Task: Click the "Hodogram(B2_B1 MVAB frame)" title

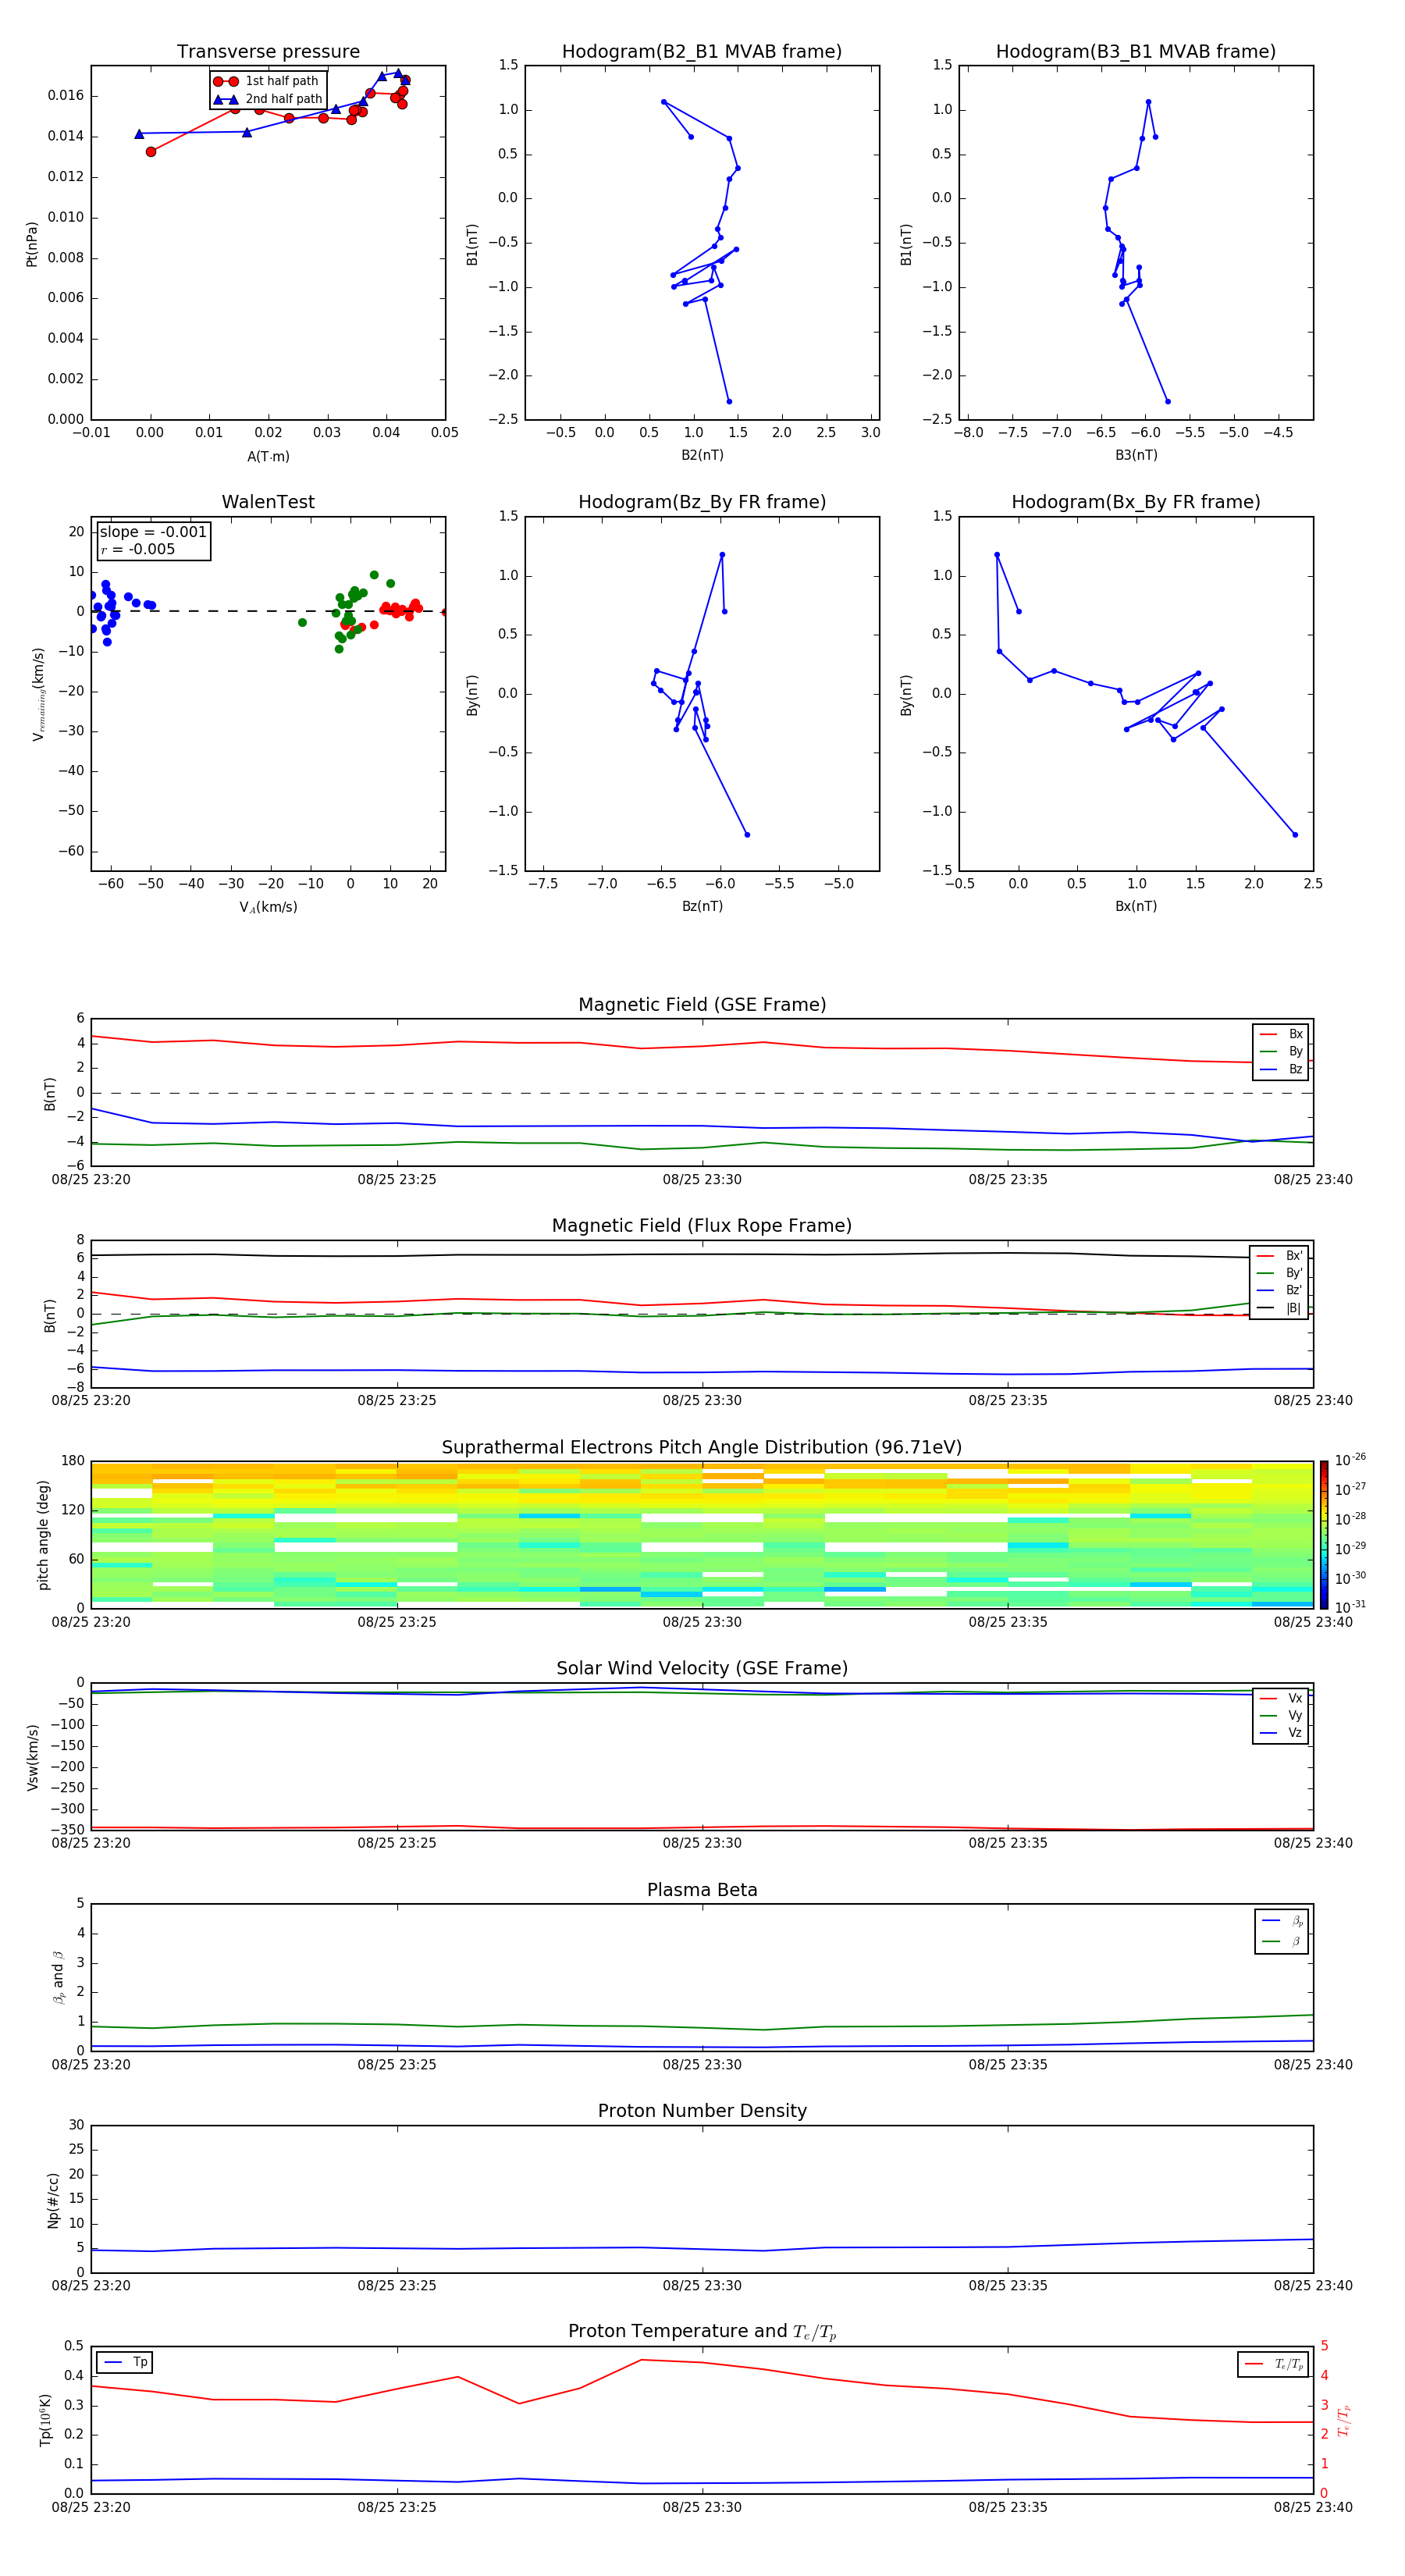Action: [x=702, y=52]
